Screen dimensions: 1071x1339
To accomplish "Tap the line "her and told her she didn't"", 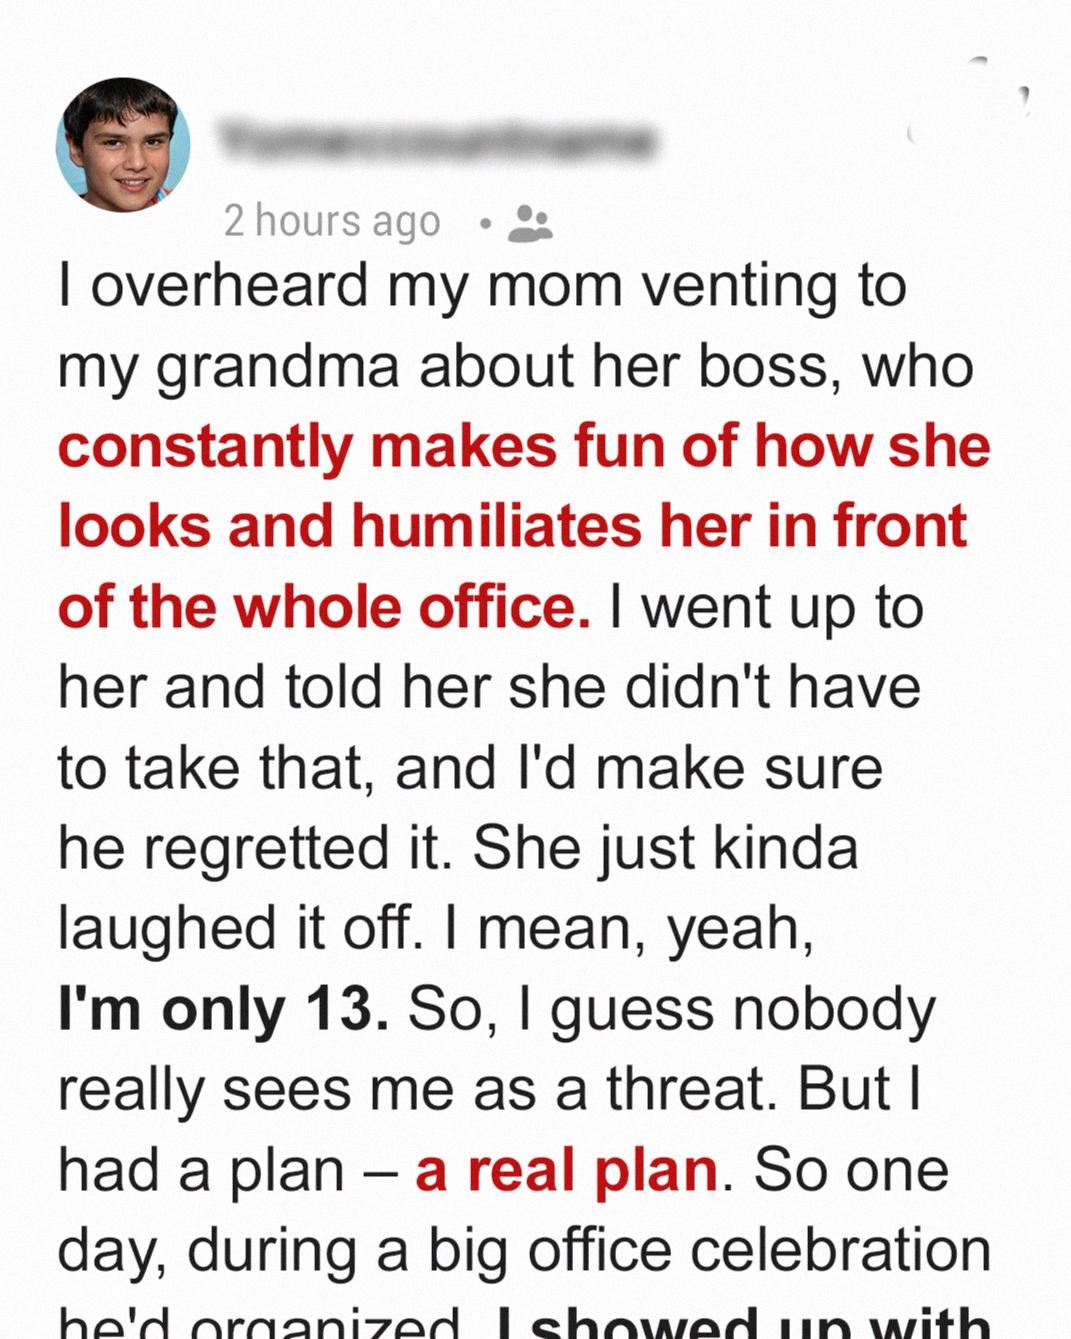I will [x=489, y=687].
